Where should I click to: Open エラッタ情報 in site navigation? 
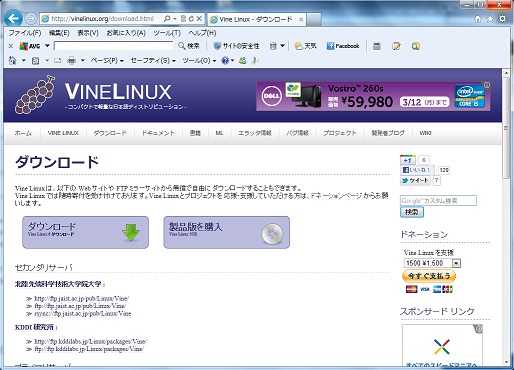coord(255,133)
